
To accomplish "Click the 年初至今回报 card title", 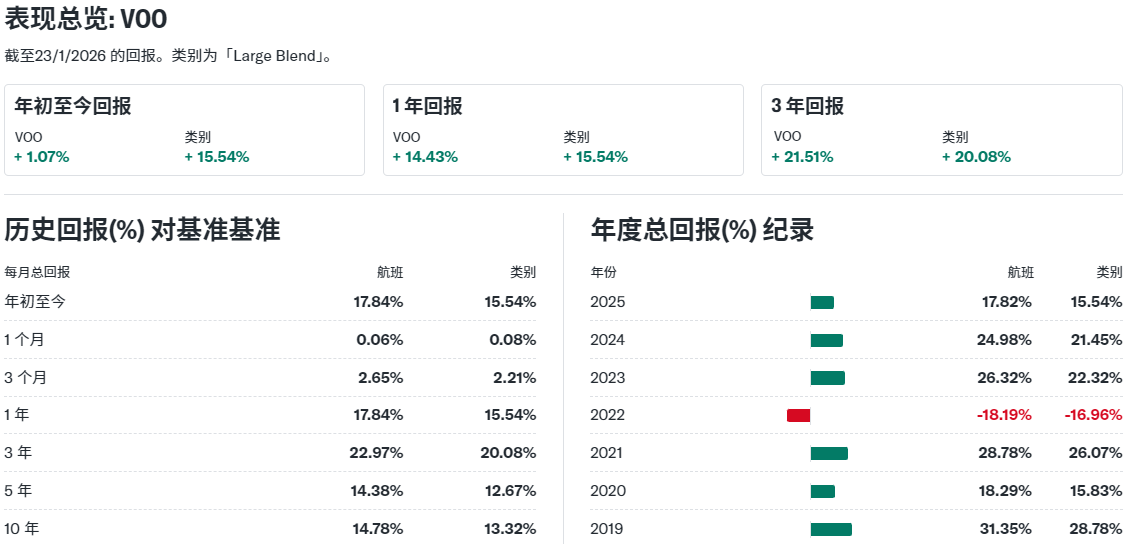I will click(x=73, y=106).
